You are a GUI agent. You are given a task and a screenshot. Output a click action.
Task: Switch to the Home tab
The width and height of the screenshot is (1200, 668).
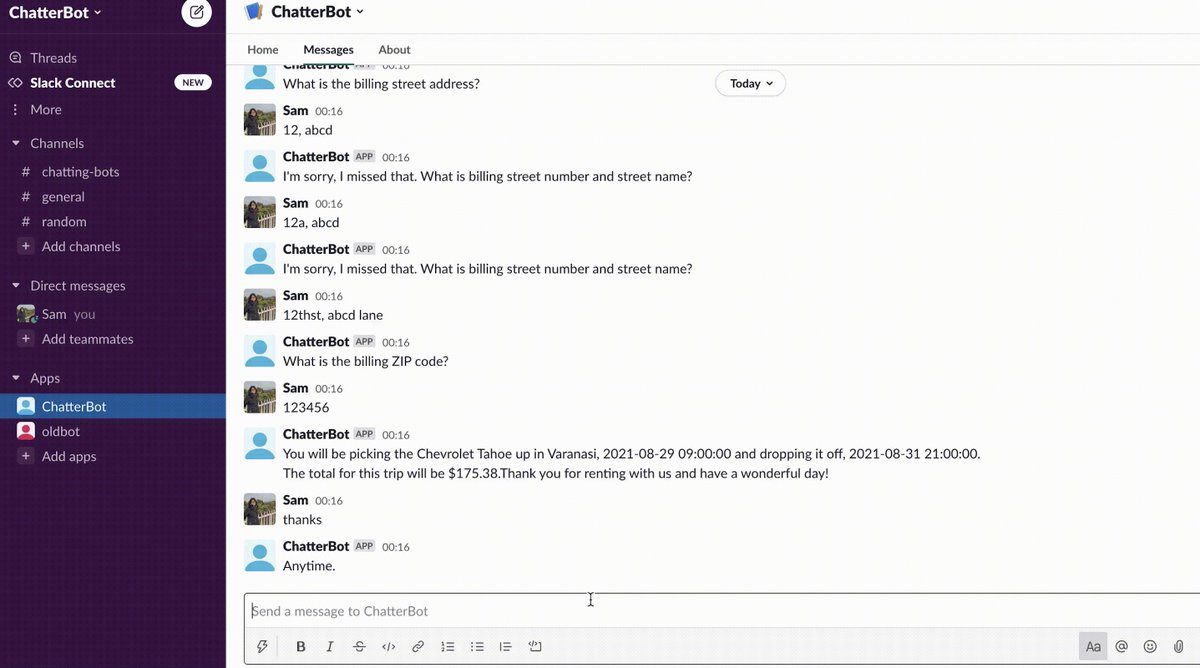[263, 50]
